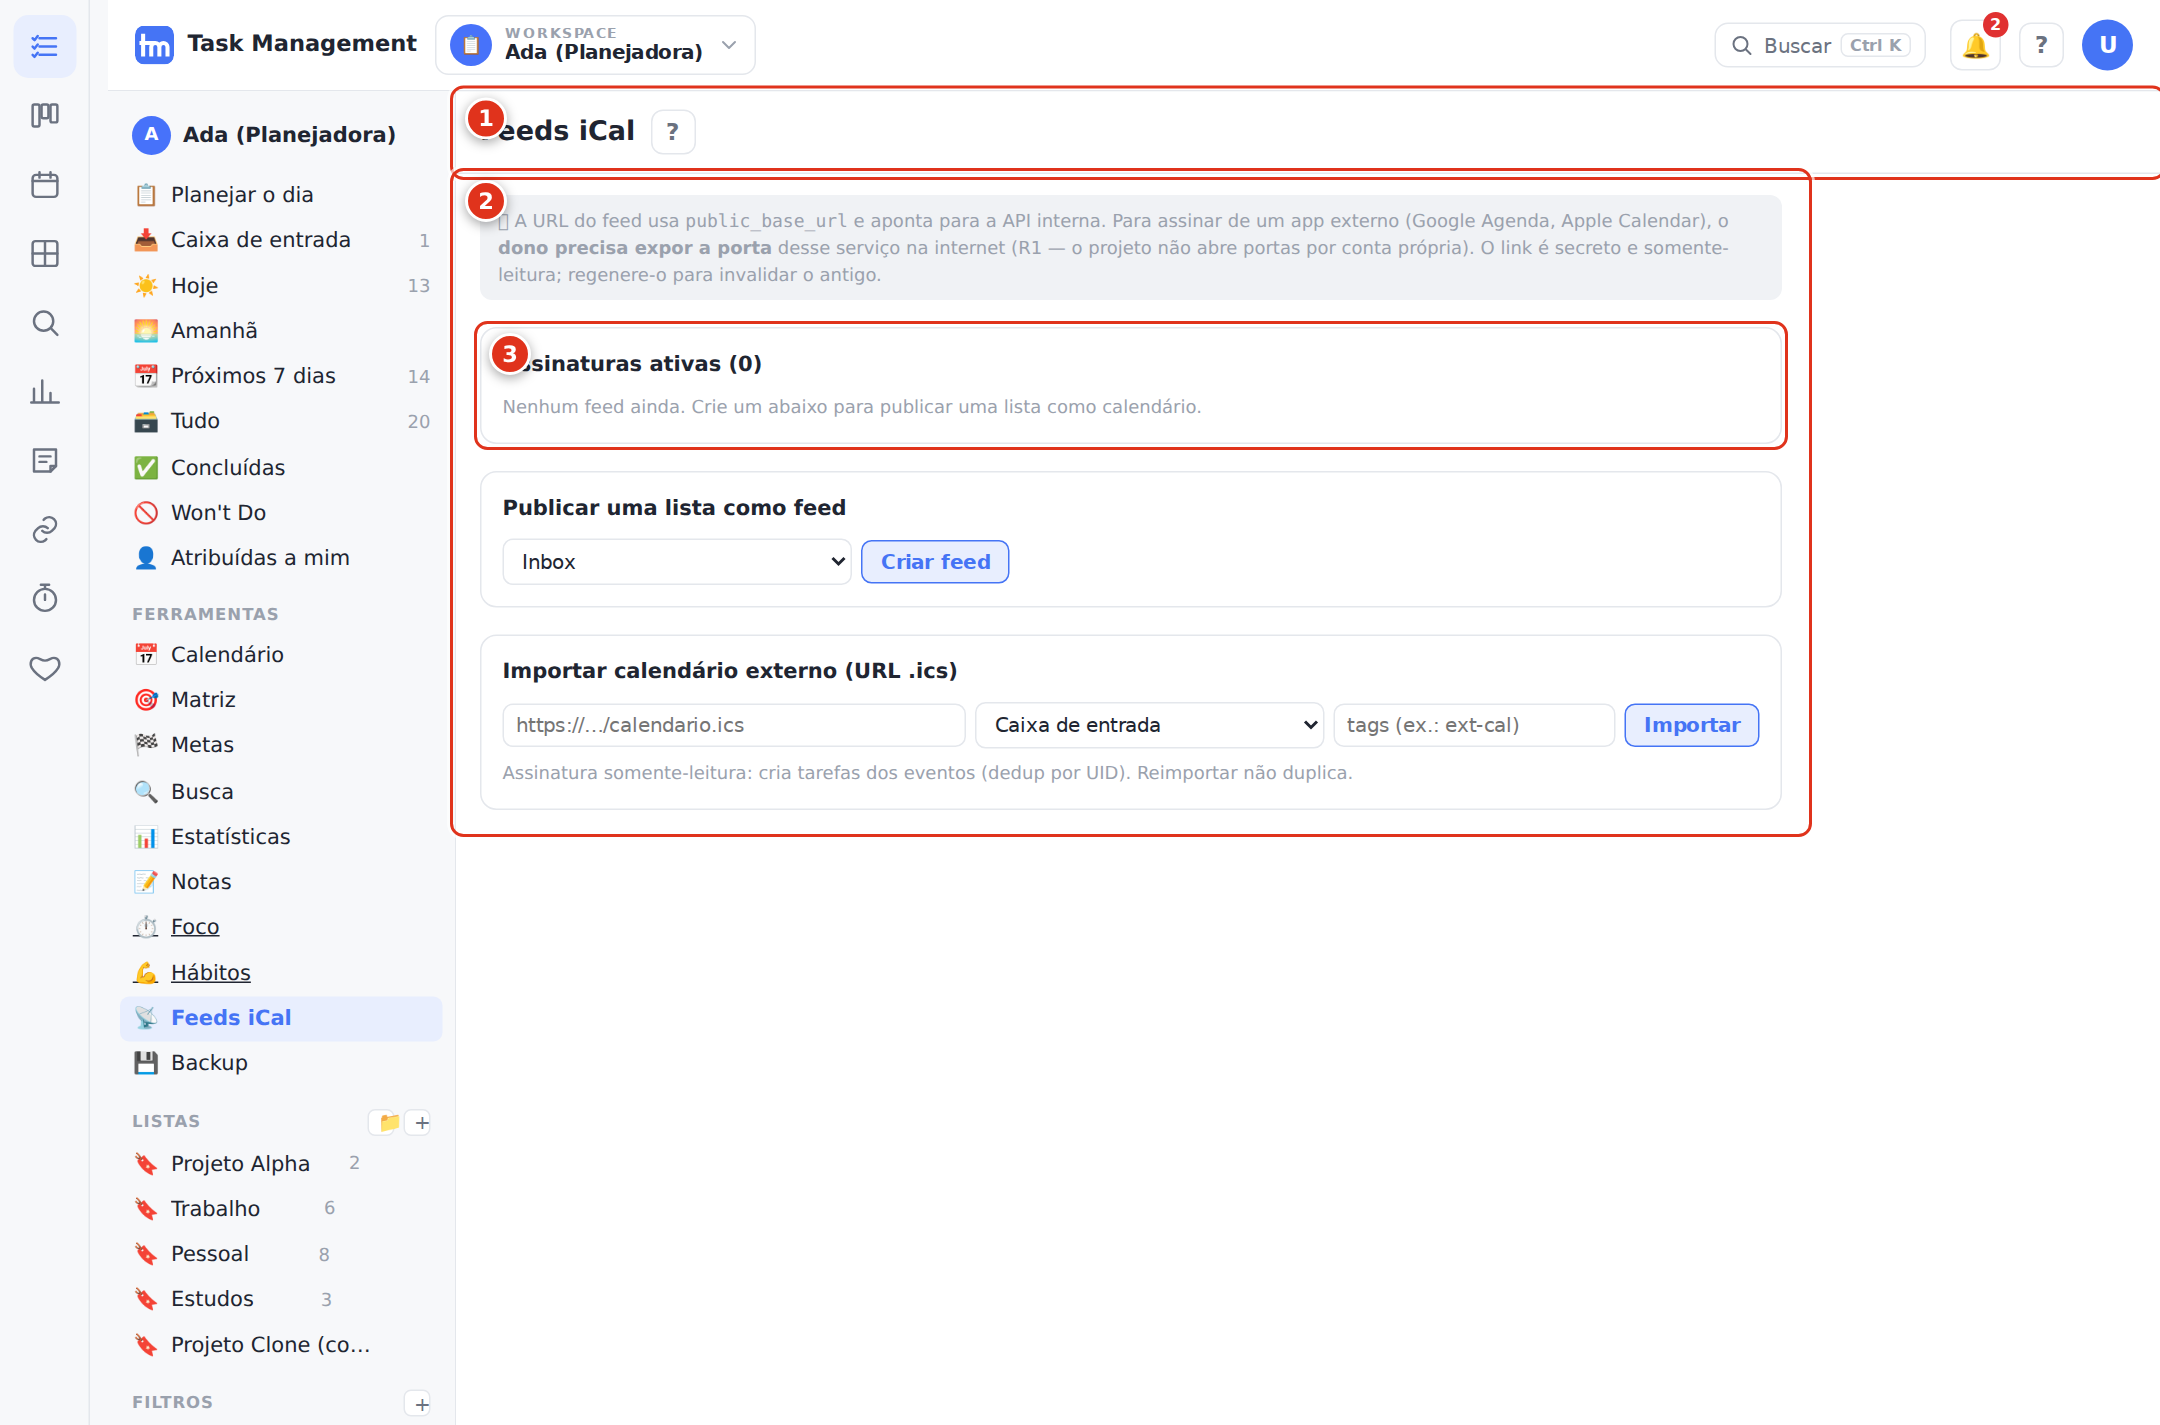Viewport: 2160px width, 1425px height.
Task: Open the habits heart icon in rail
Action: [45, 667]
